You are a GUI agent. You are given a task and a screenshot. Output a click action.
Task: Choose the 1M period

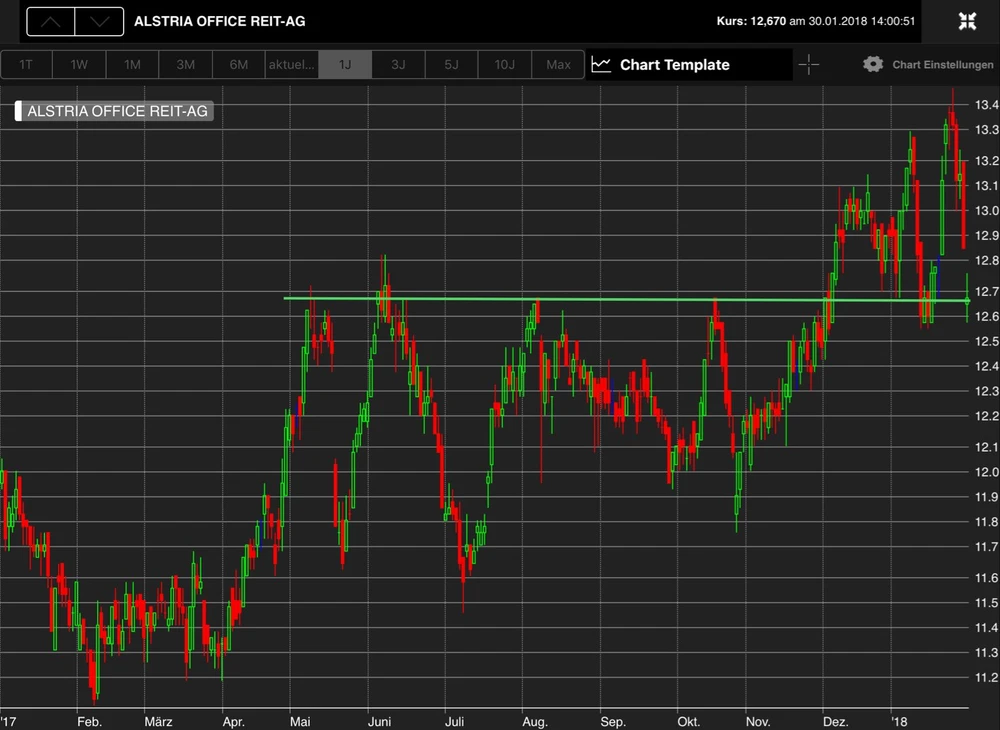133,65
